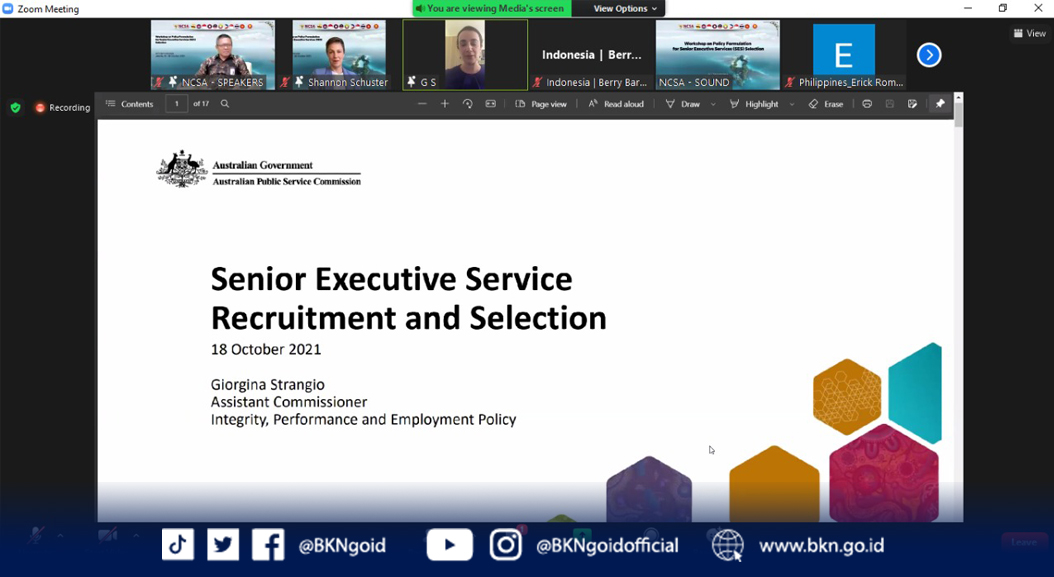Expand the Highlight color dropdown arrow
1054x577 pixels.
point(792,104)
